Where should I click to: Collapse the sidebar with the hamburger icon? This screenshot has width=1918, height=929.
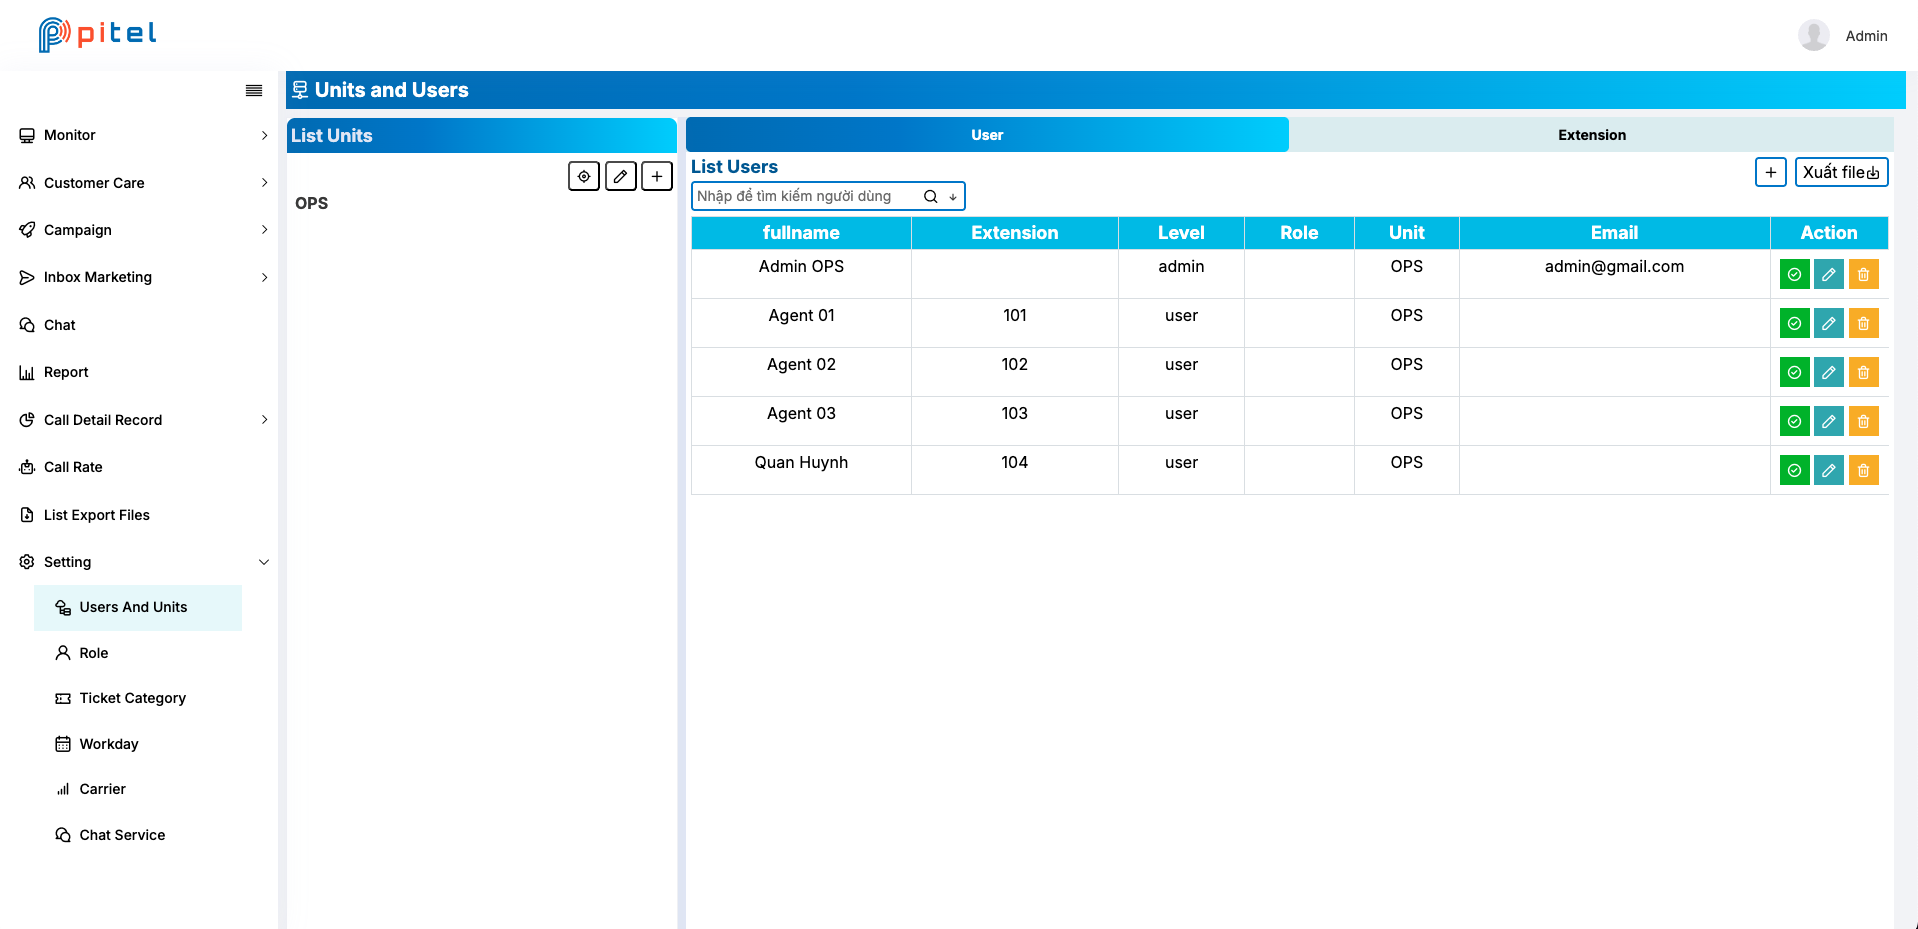tap(254, 90)
